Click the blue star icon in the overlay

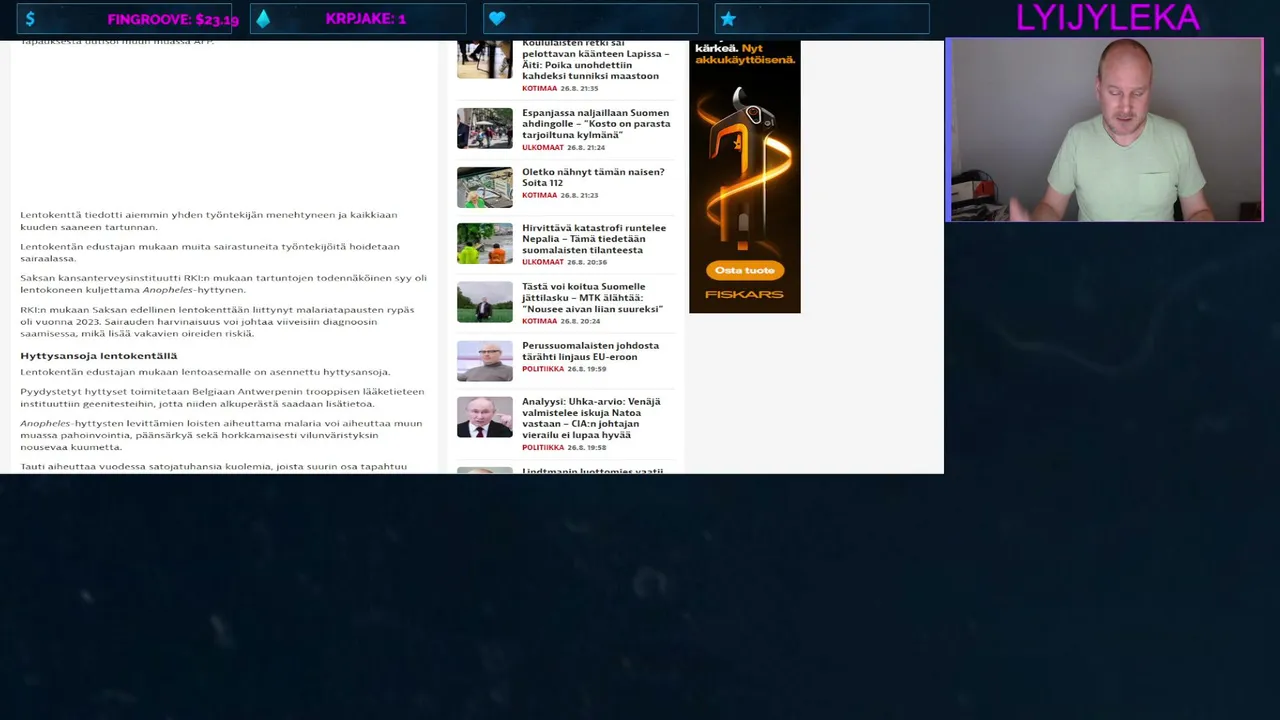click(728, 19)
